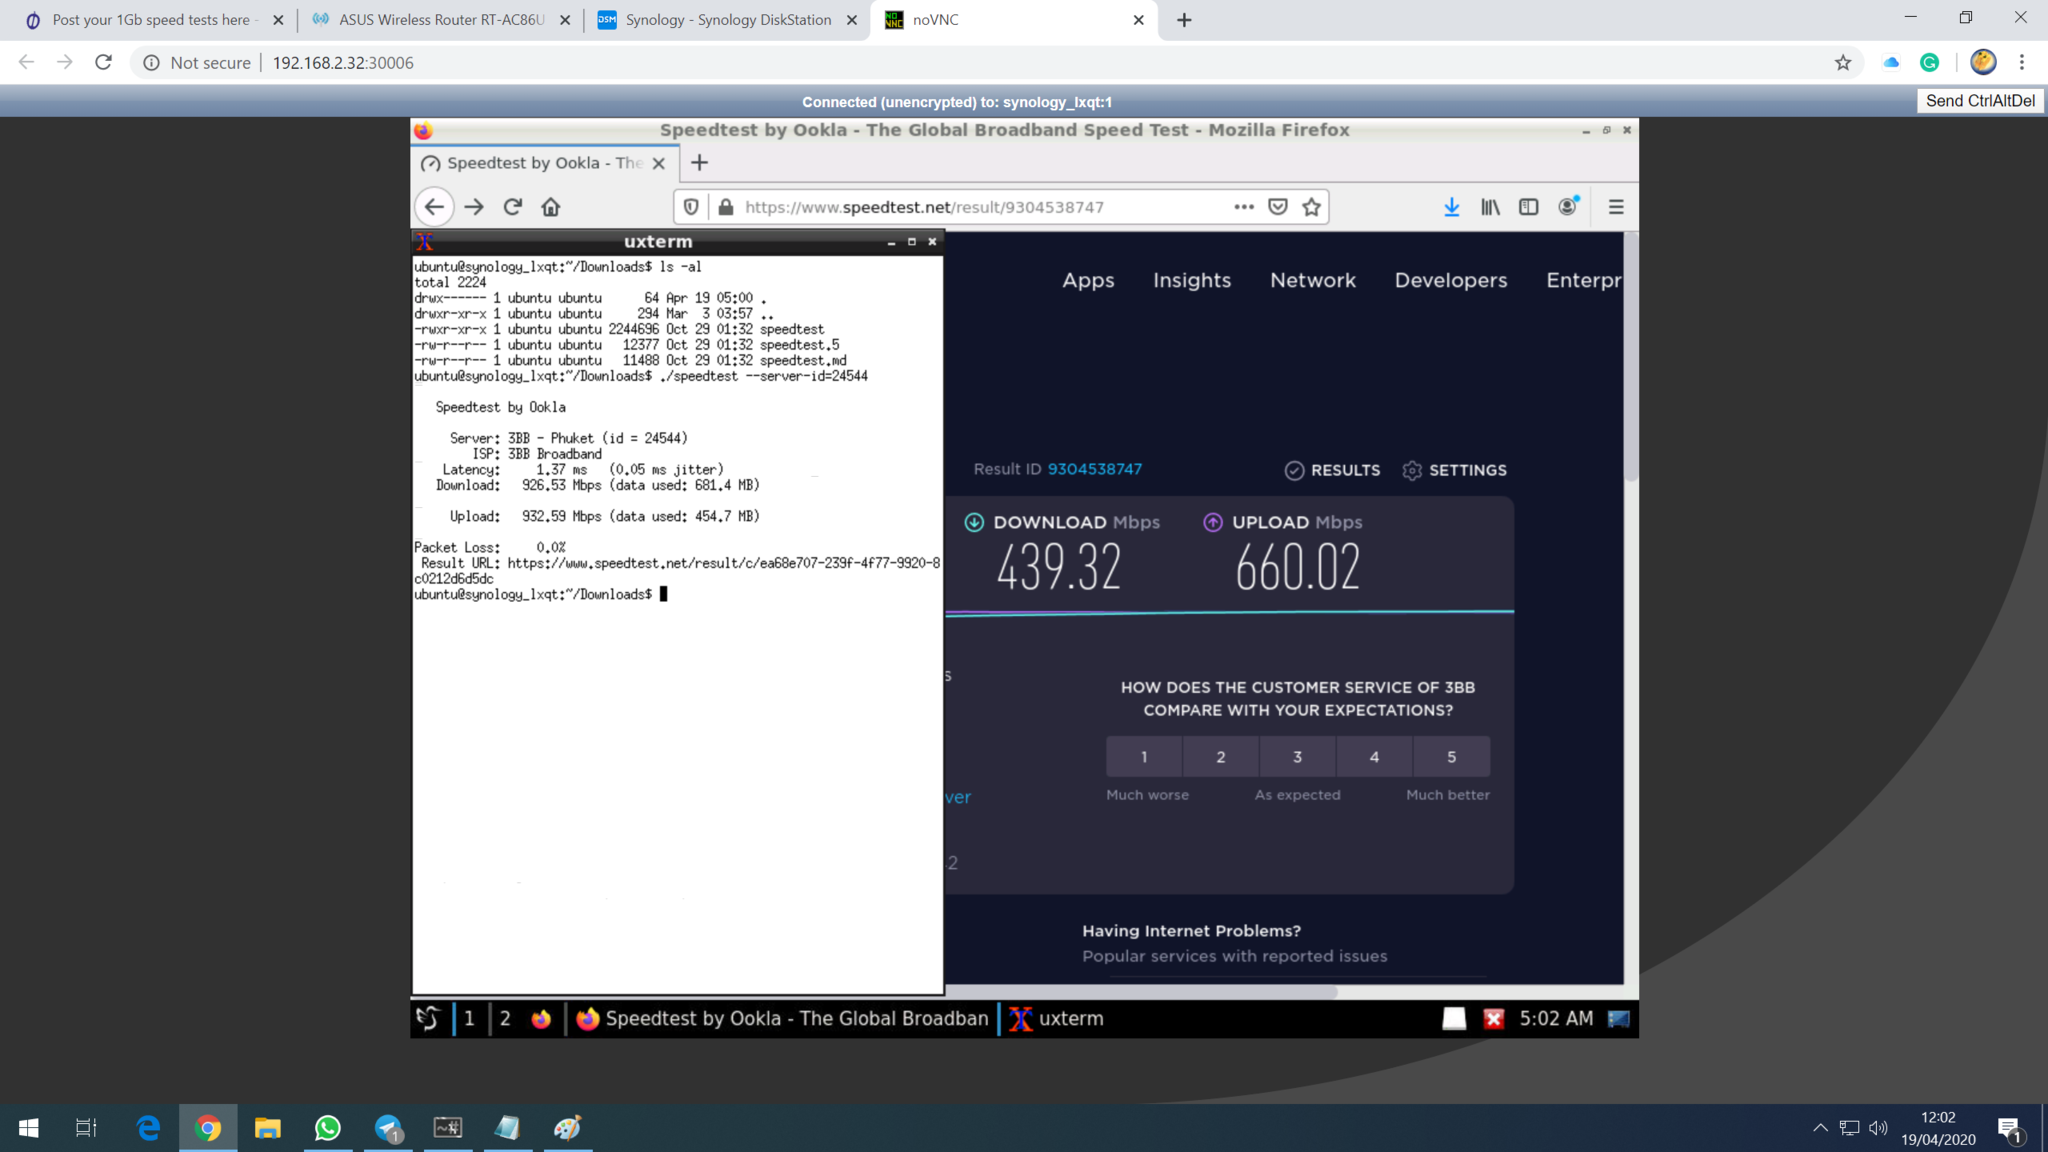Image resolution: width=2048 pixels, height=1152 pixels.
Task: Open Grammarly extension icon in Chrome
Action: click(x=1930, y=63)
